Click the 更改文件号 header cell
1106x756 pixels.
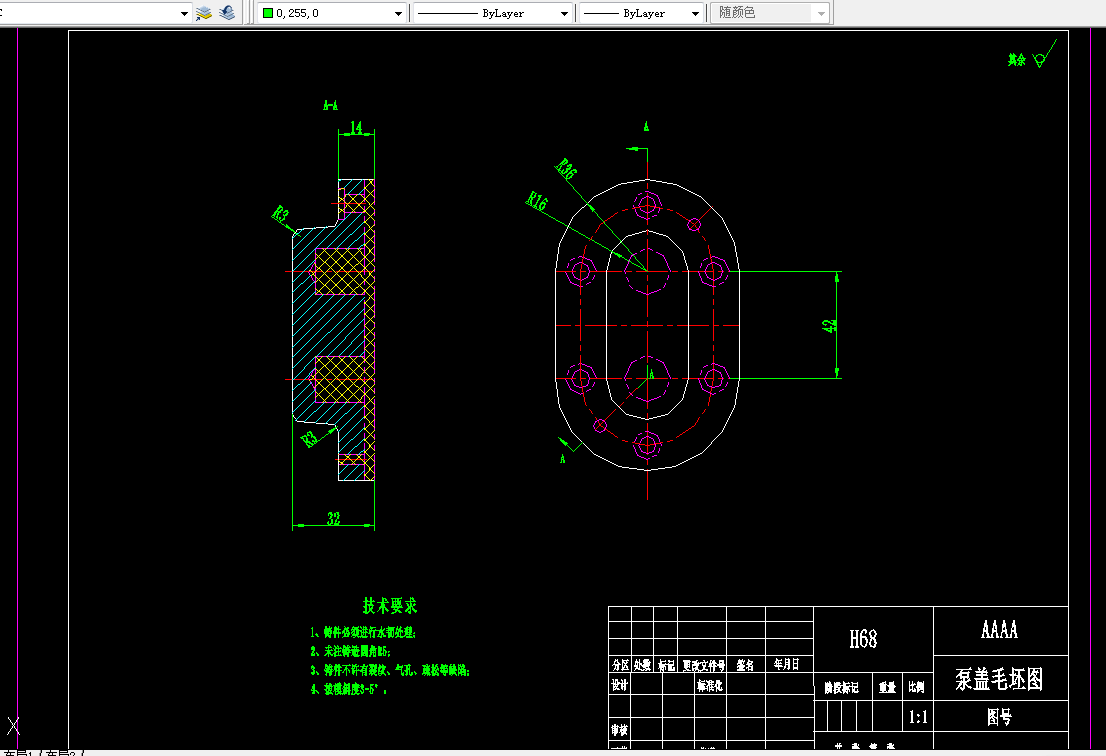point(703,666)
